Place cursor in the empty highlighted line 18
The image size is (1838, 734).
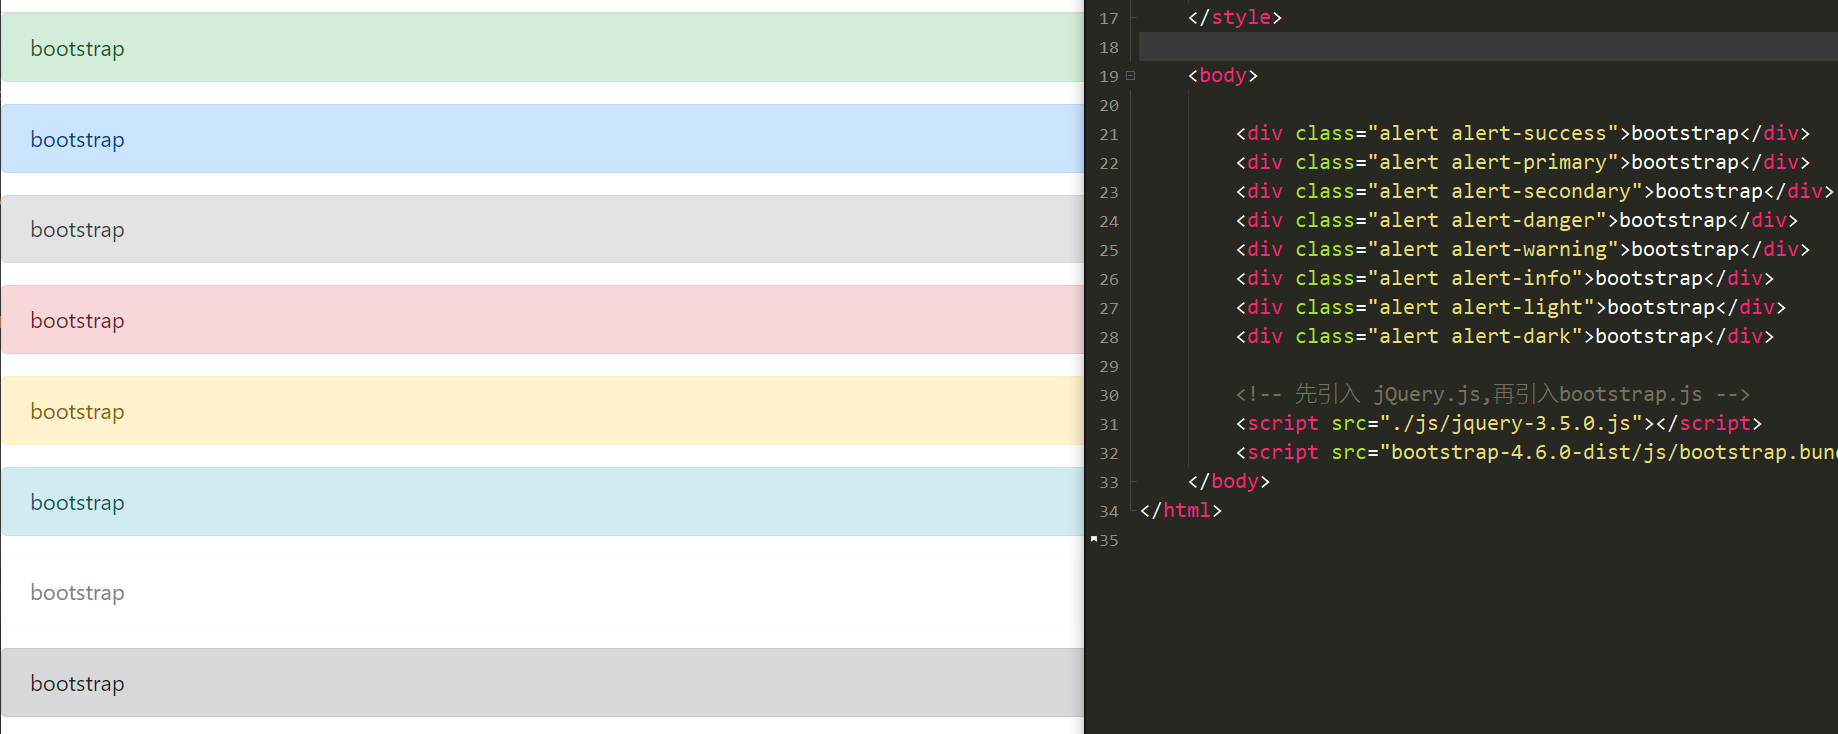[1488, 46]
